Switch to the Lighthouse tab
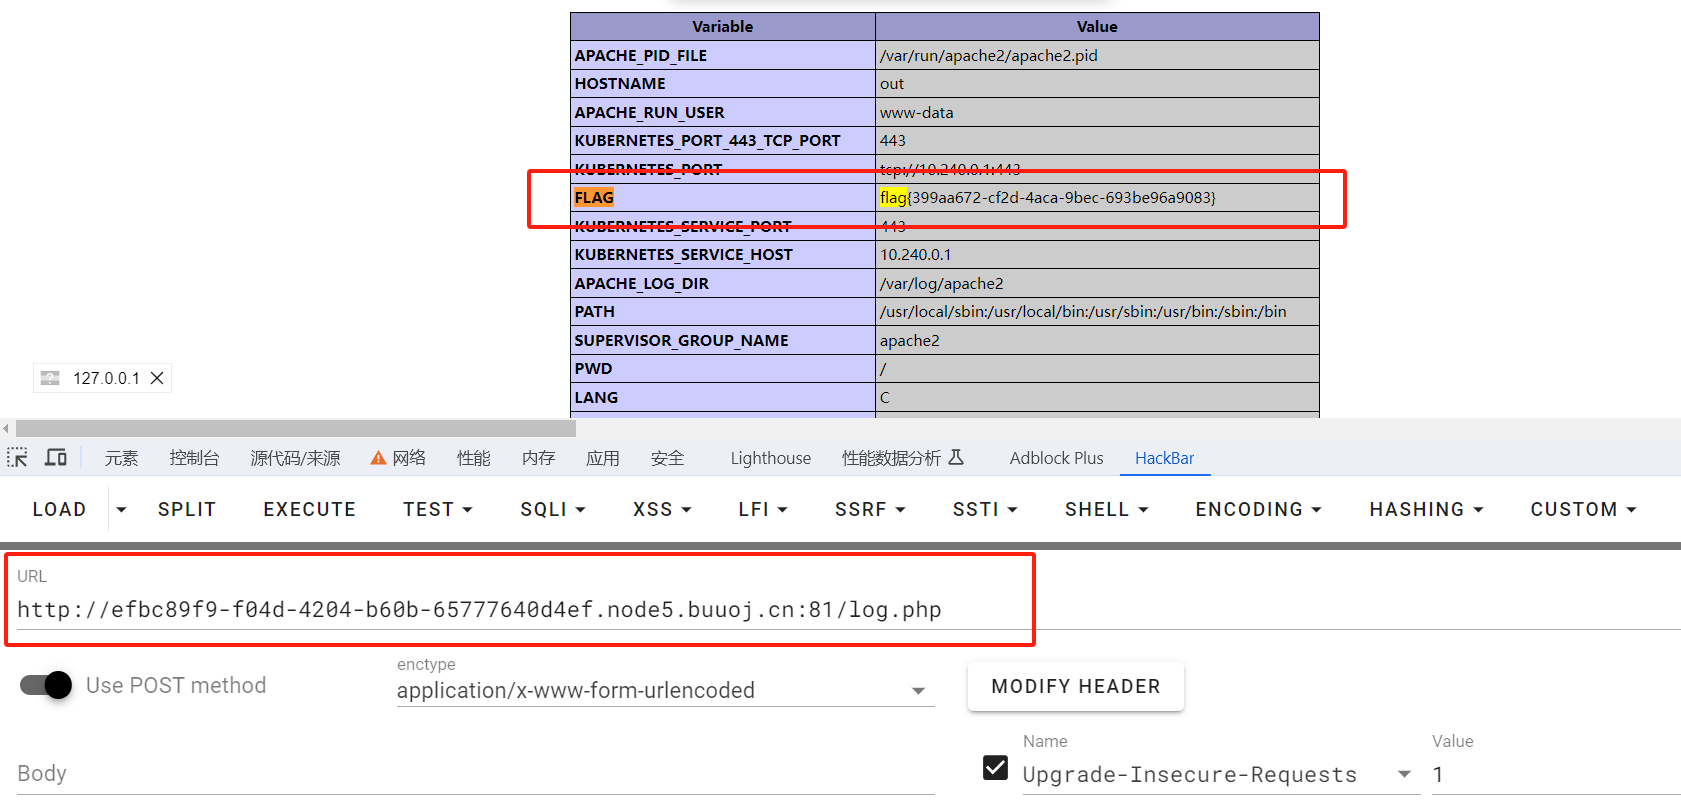The width and height of the screenshot is (1681, 804). 770,458
